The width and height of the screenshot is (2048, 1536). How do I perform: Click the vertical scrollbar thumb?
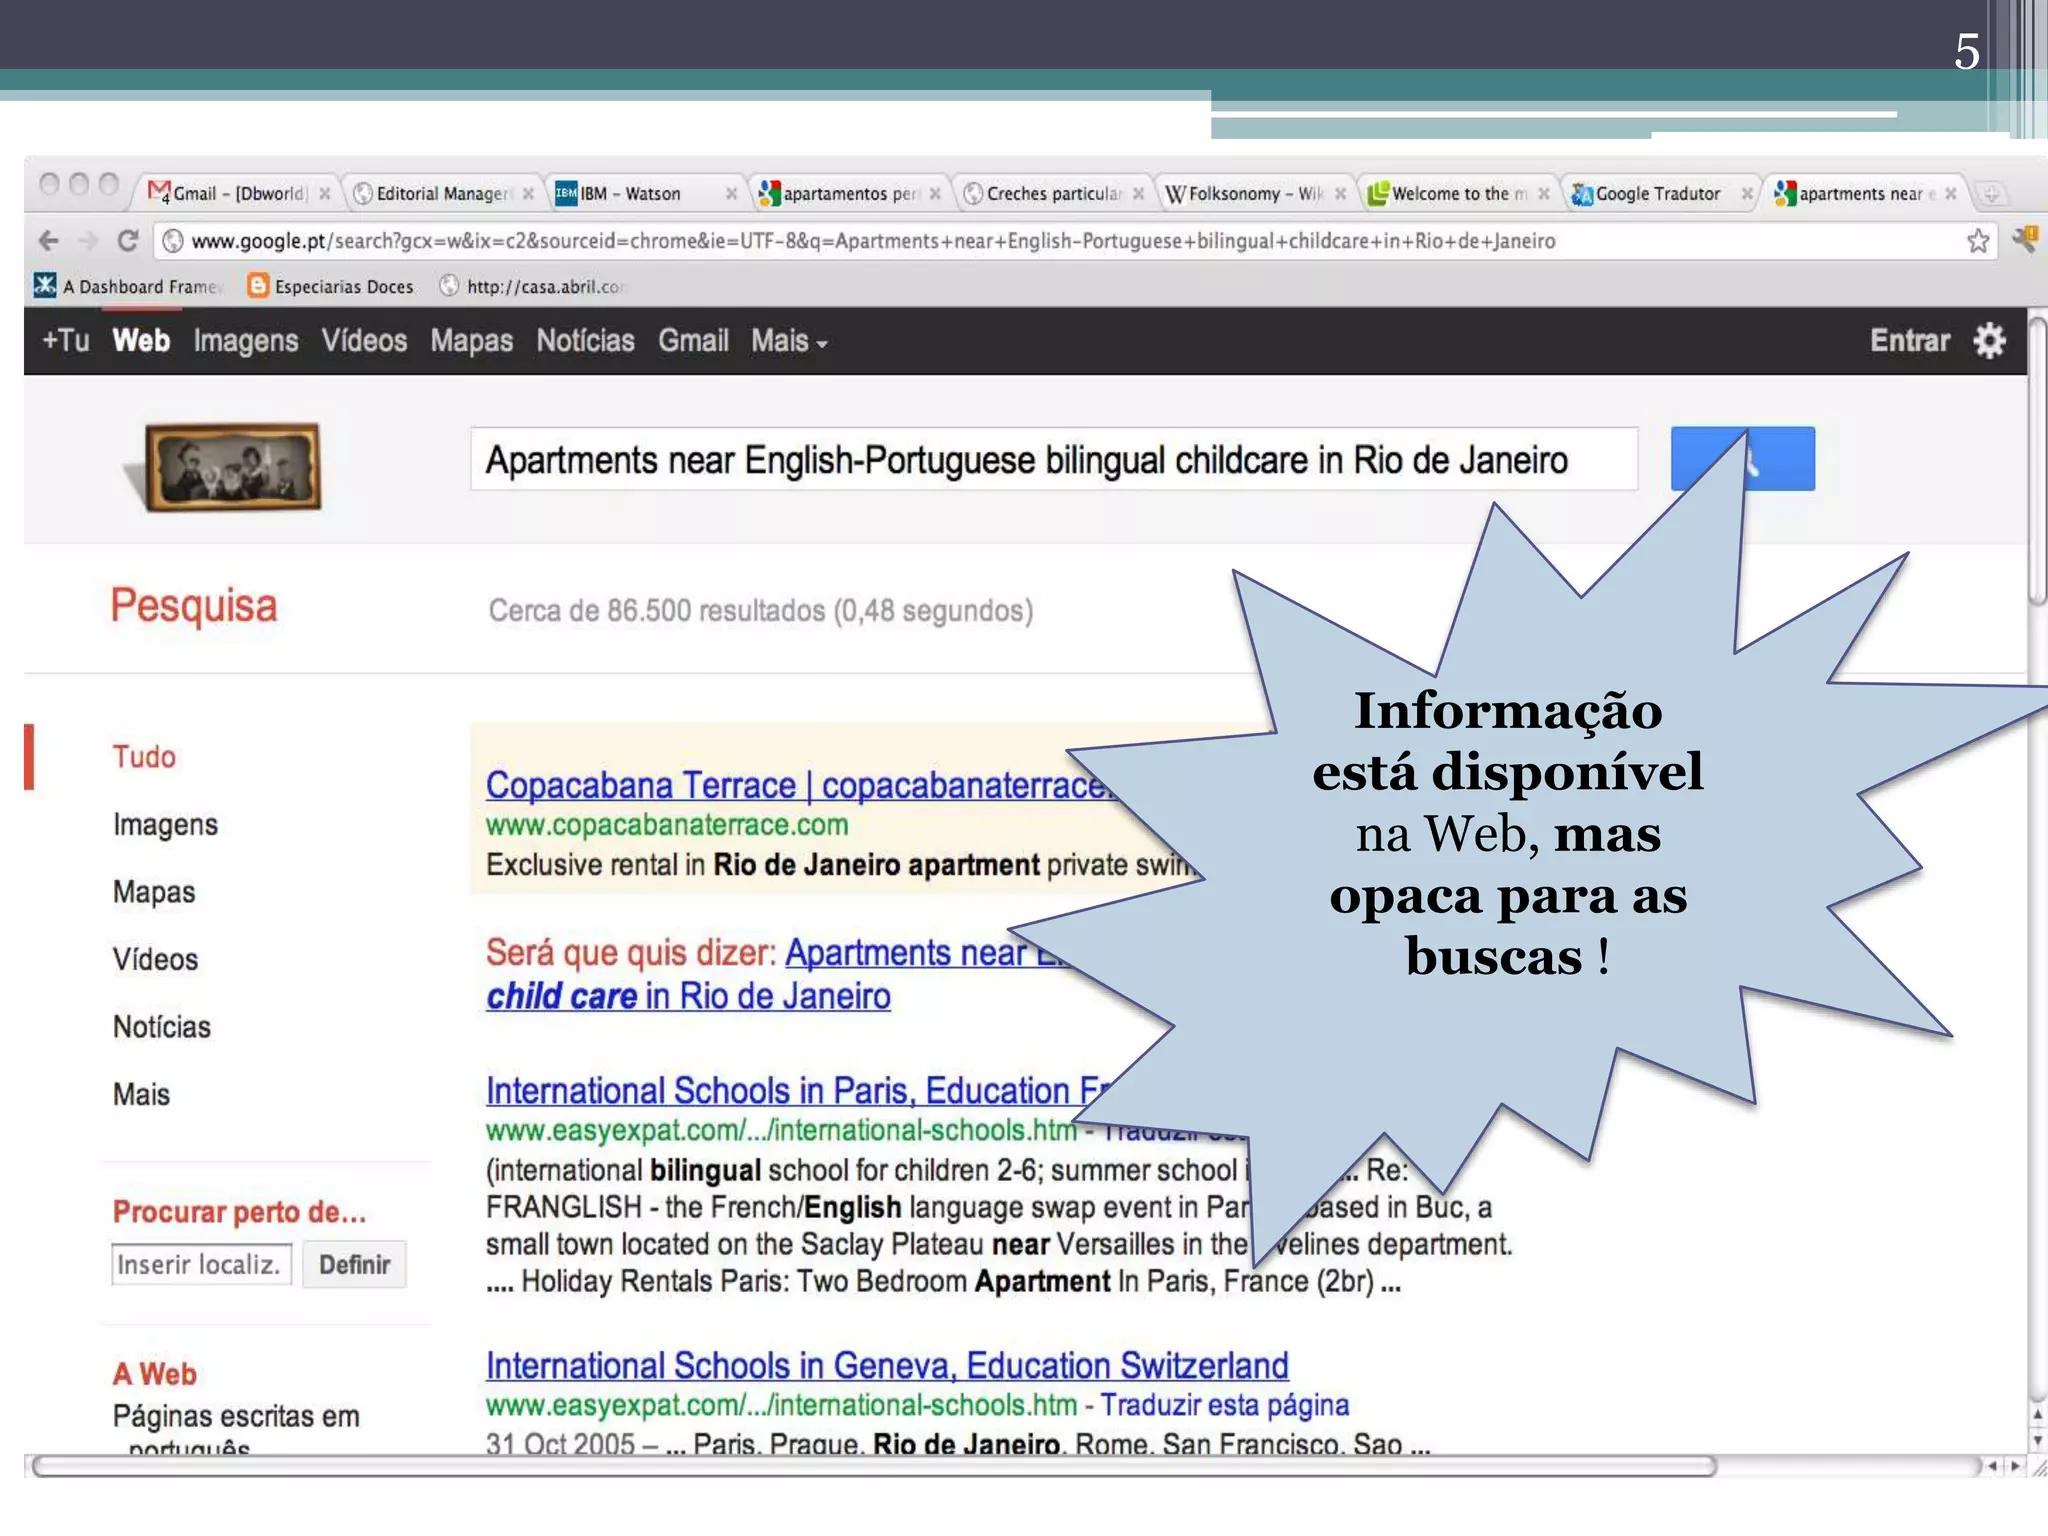2038,460
